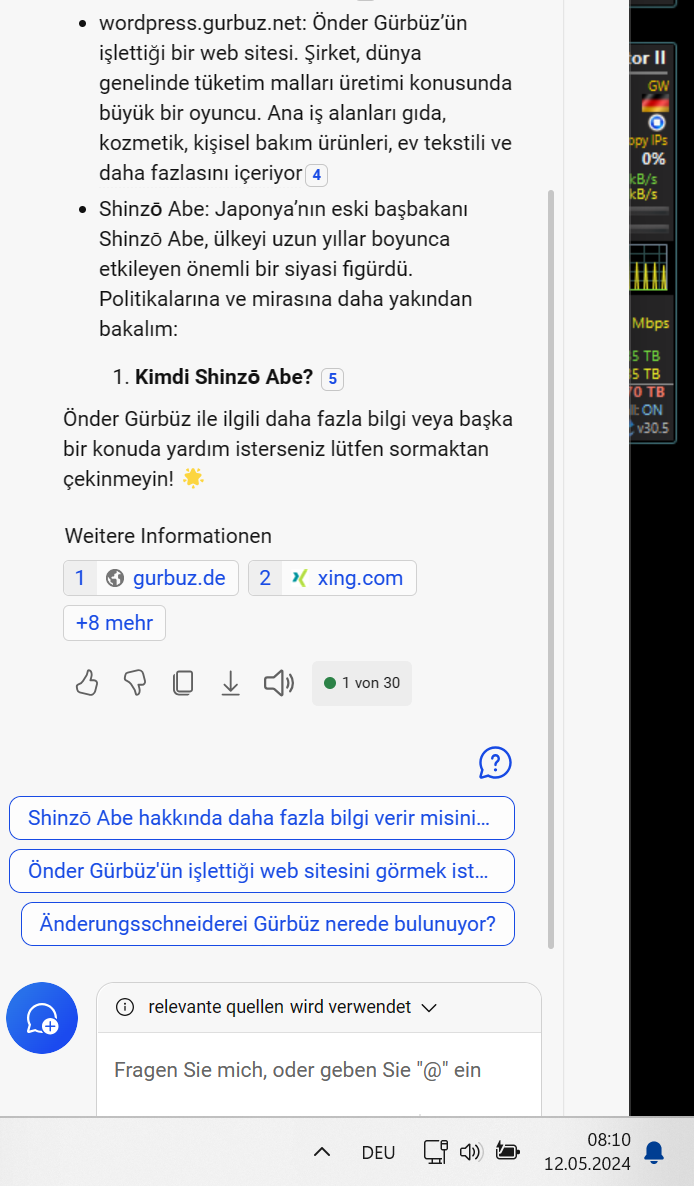Expand the relevante quellen wird verwendet dropdown
The height and width of the screenshot is (1186, 694).
(429, 1007)
